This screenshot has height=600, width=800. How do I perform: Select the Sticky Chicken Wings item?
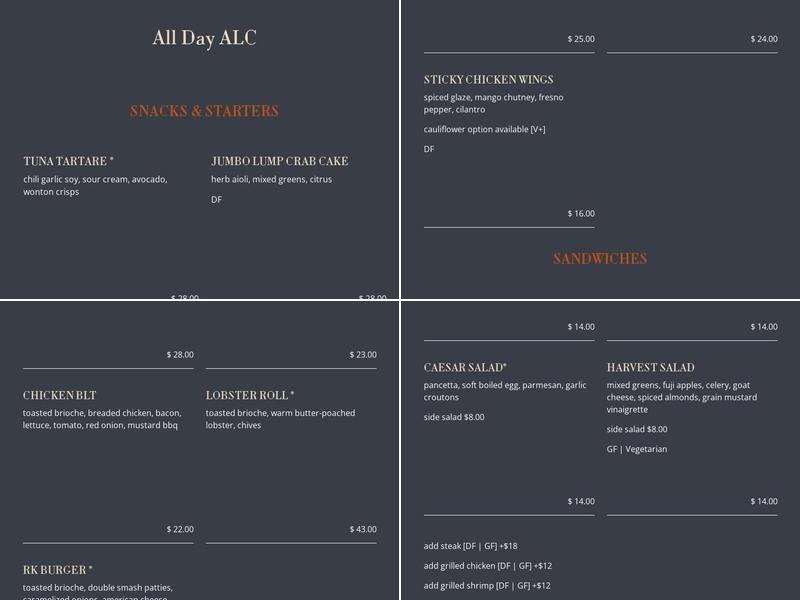(488, 80)
